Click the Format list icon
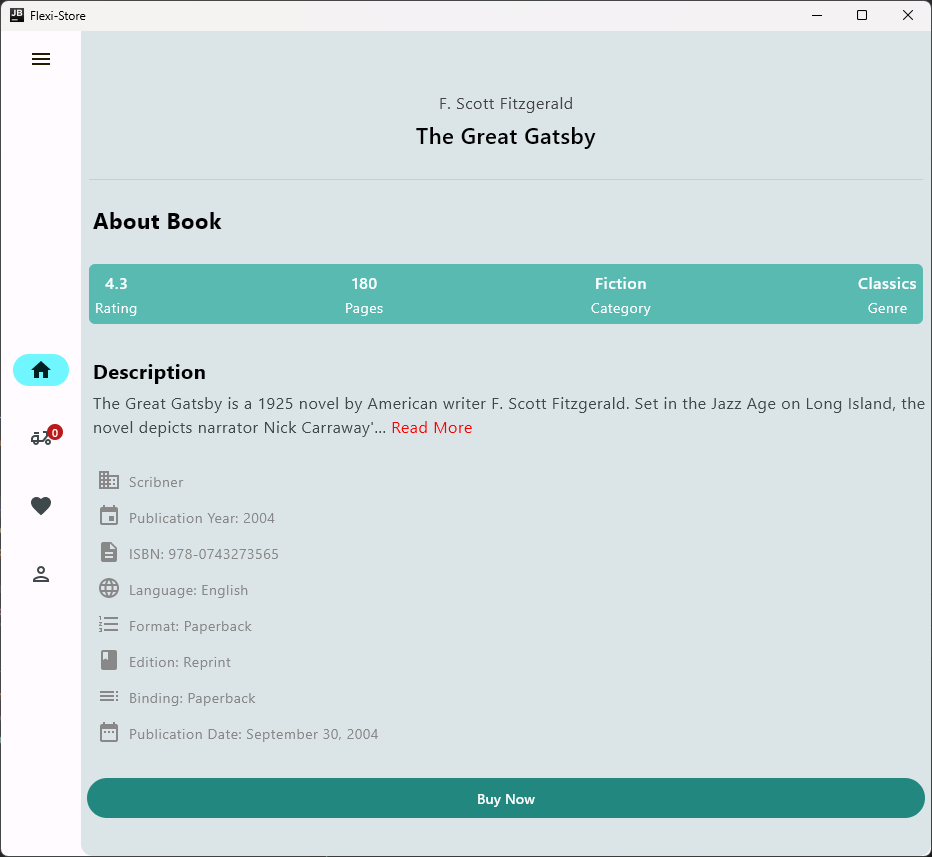The height and width of the screenshot is (857, 932). pos(109,624)
